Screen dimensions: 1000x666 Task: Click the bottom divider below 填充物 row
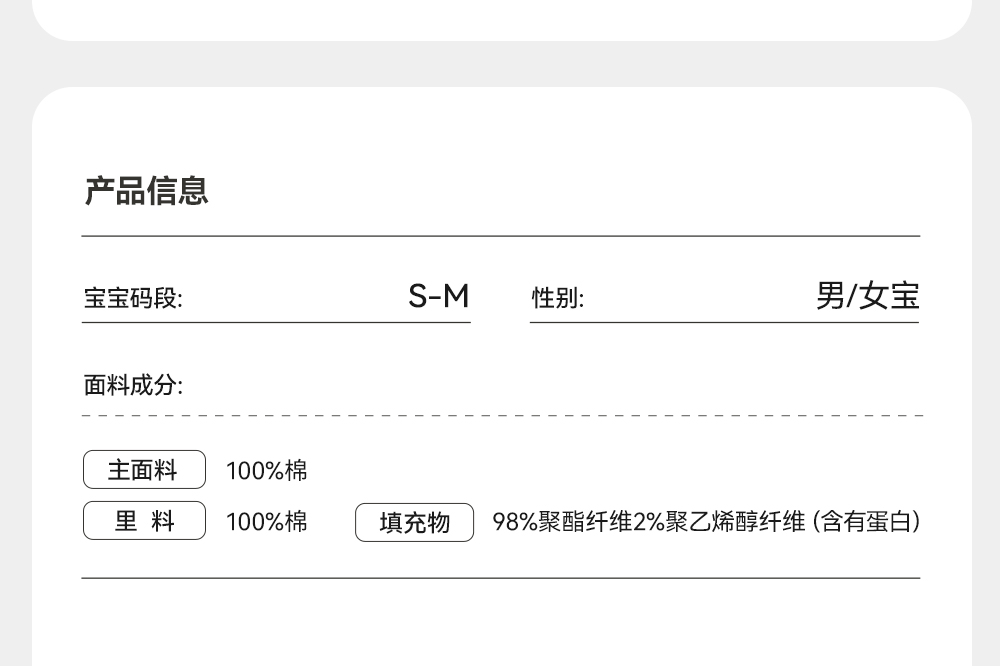pos(500,578)
